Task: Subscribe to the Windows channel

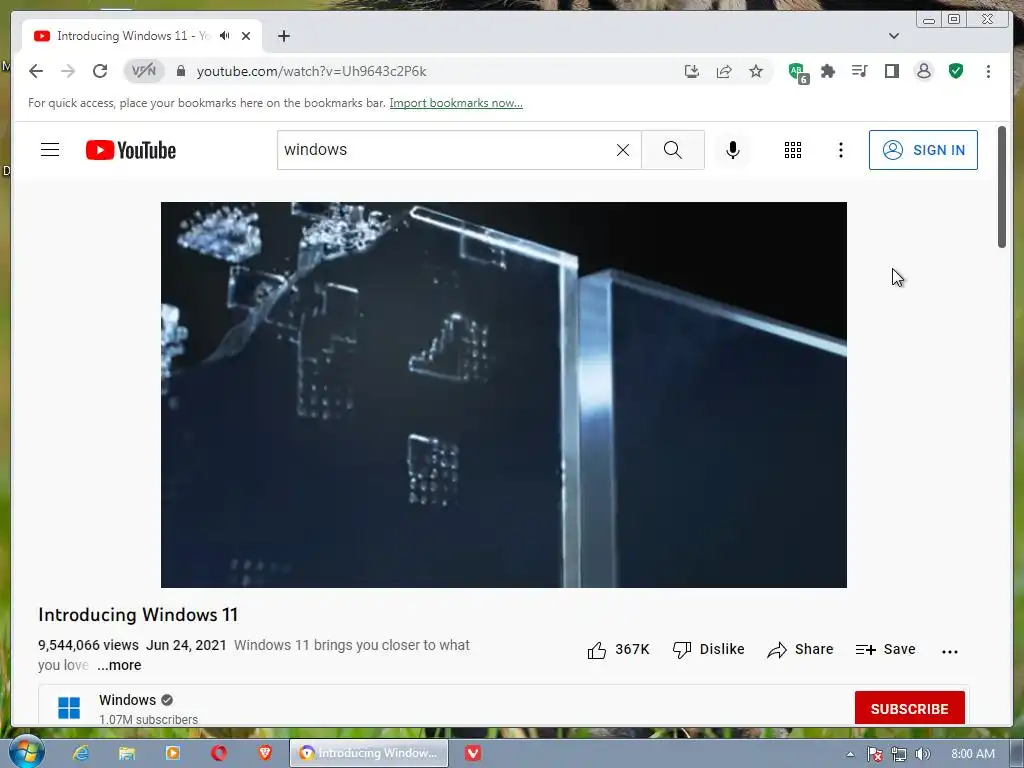Action: 909,709
